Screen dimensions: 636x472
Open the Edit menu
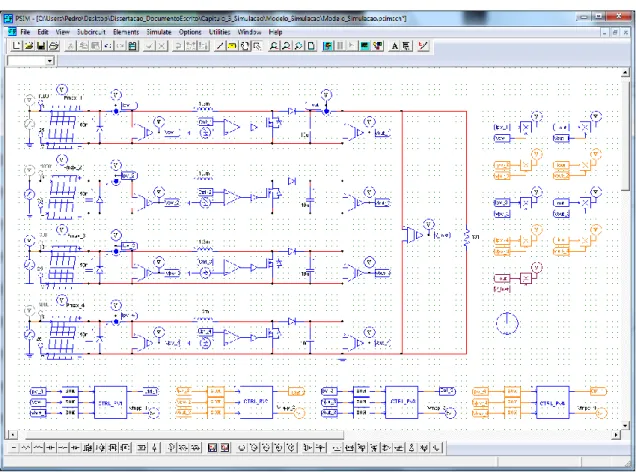click(43, 32)
